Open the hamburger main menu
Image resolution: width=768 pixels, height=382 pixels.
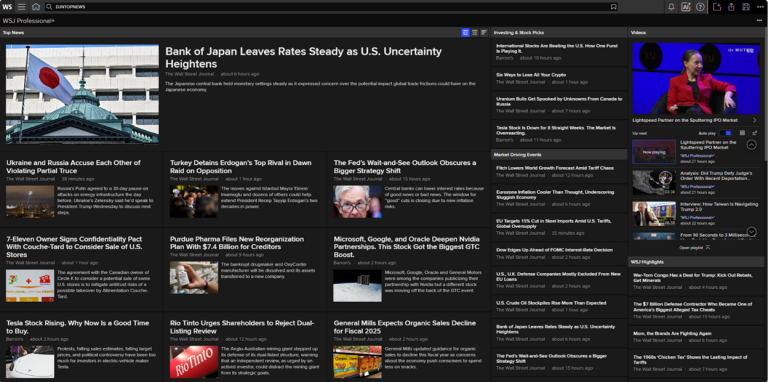click(22, 7)
